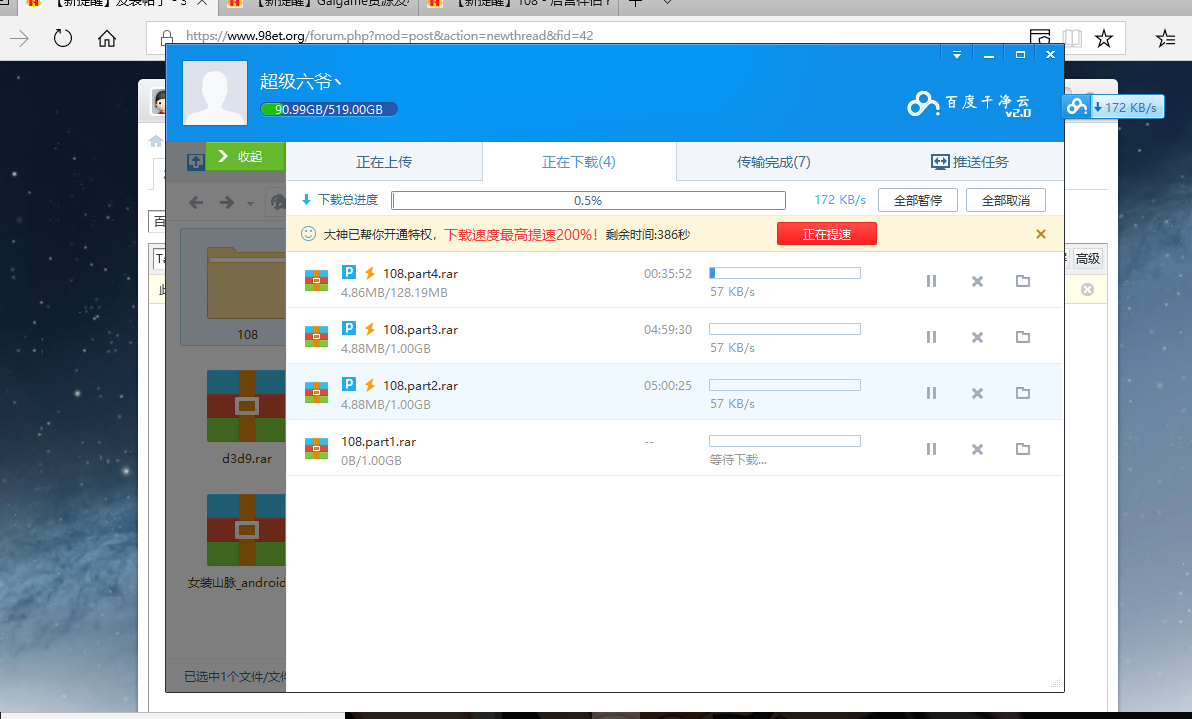Click the smiley icon in the speed-up banner
The image size is (1192, 719).
pos(308,234)
